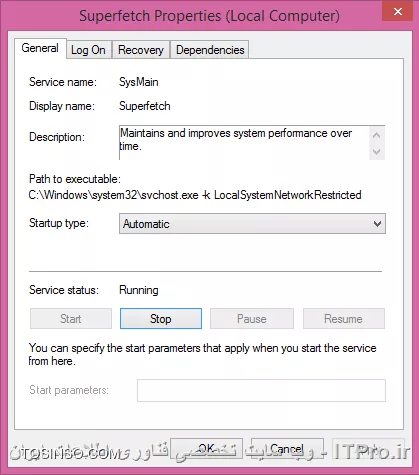Click the Pause service button
The height and width of the screenshot is (475, 419).
252,319
